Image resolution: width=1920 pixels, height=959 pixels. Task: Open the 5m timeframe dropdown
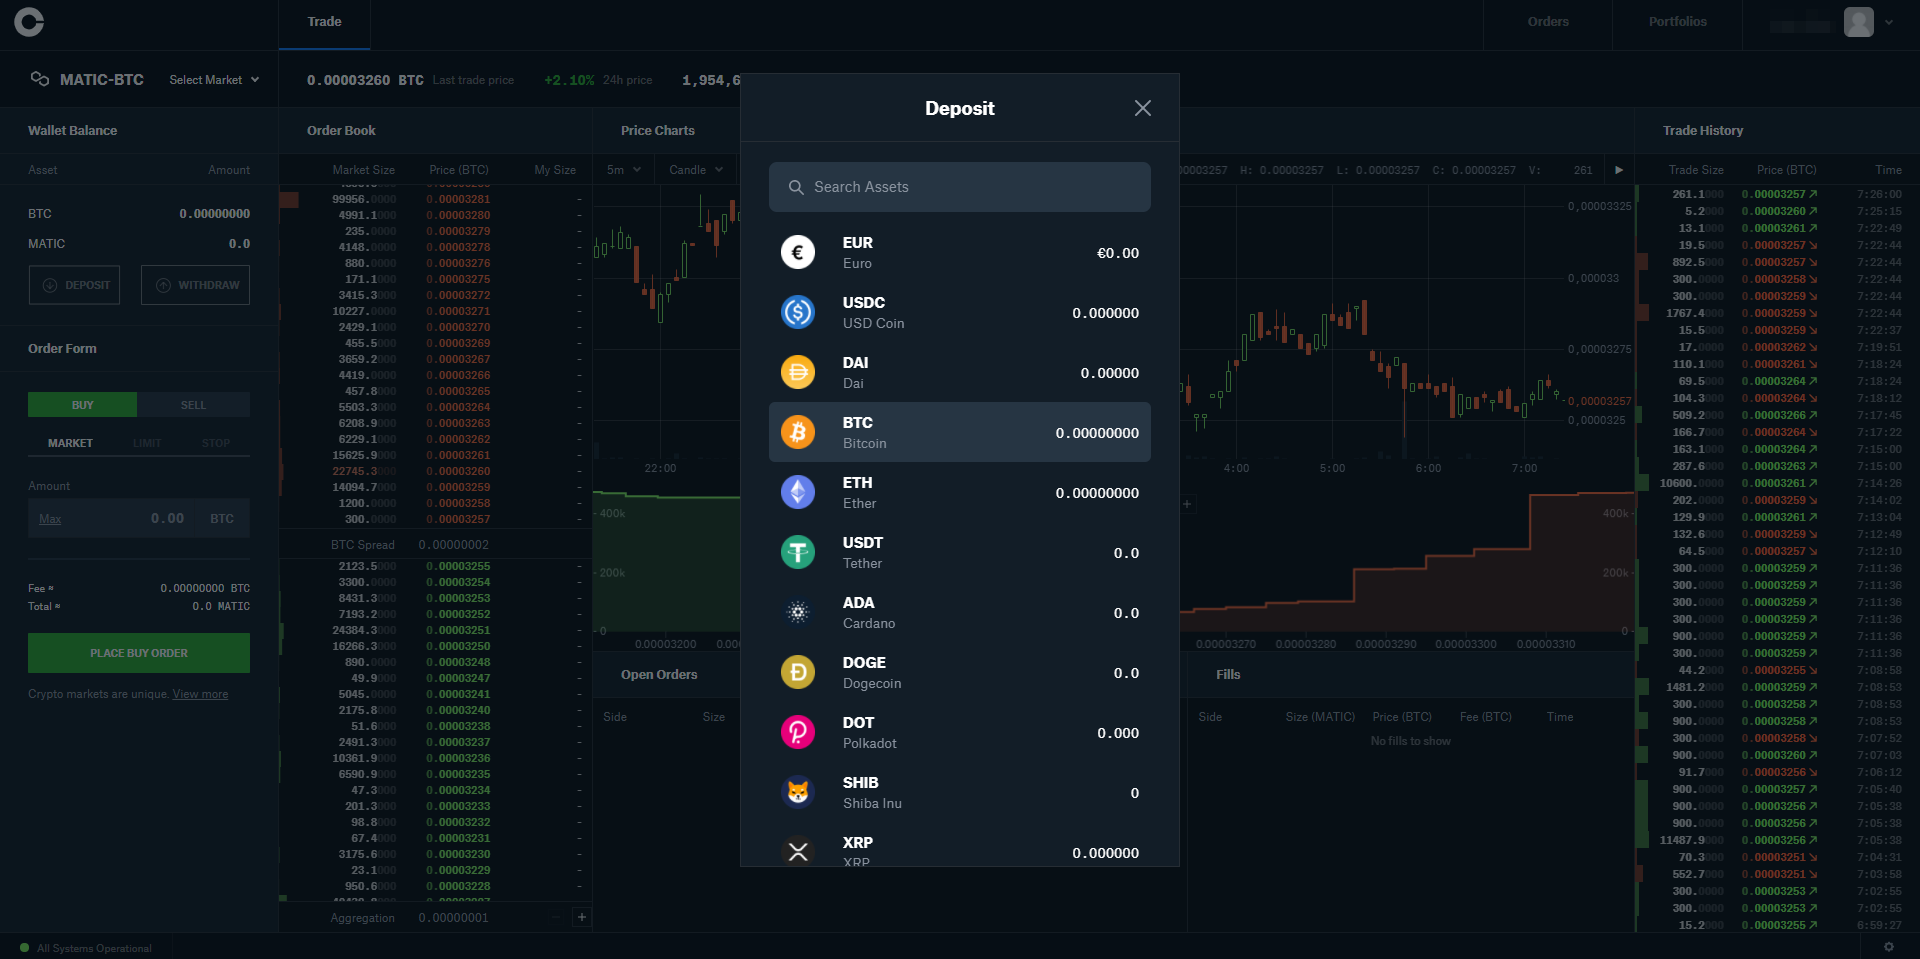tap(624, 170)
